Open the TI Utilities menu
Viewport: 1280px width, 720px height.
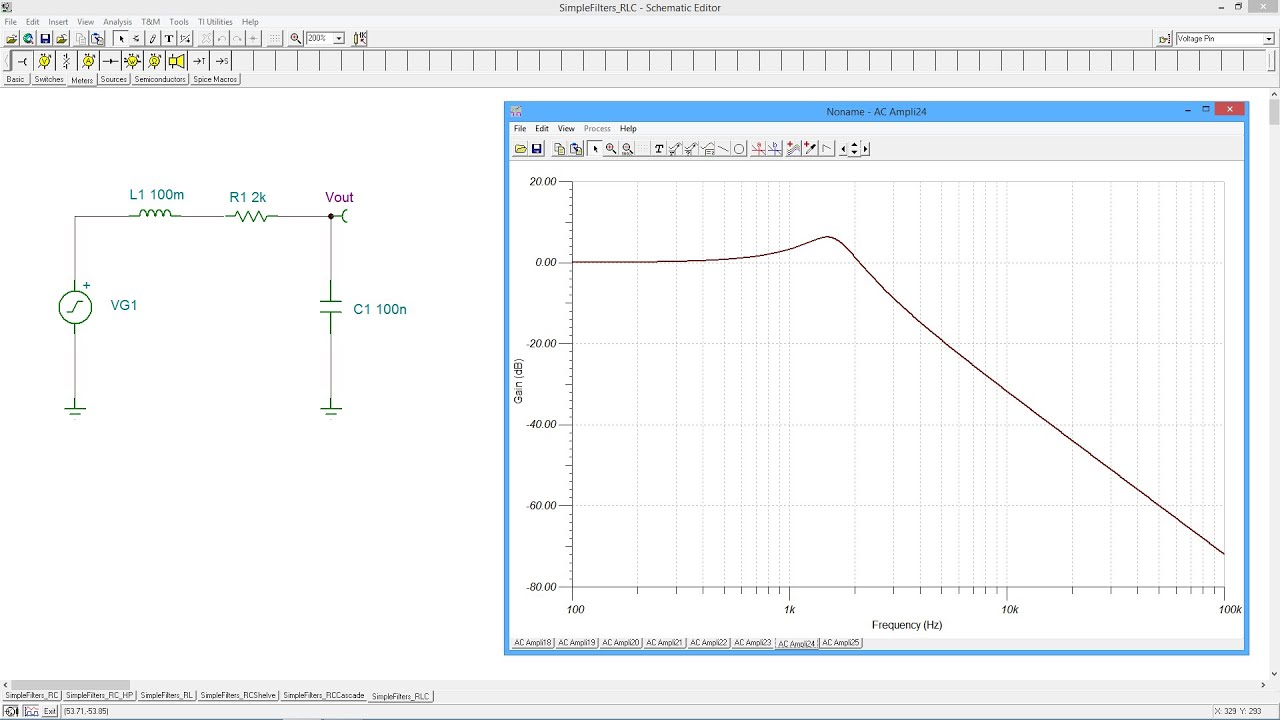point(215,22)
